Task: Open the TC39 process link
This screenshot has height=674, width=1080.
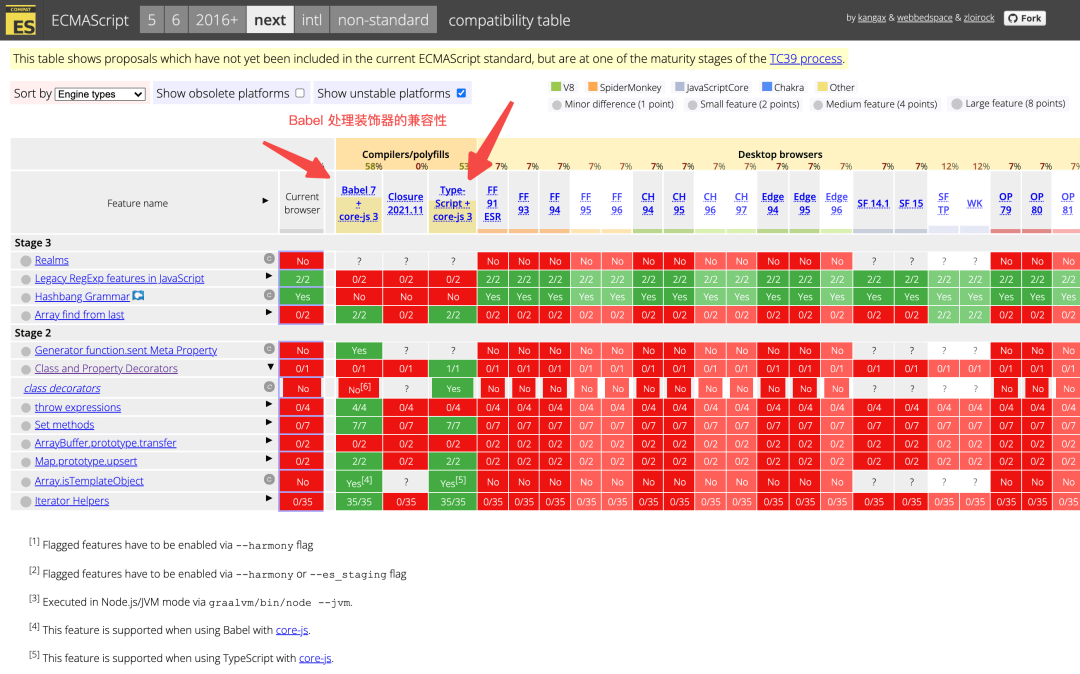Action: click(x=805, y=59)
